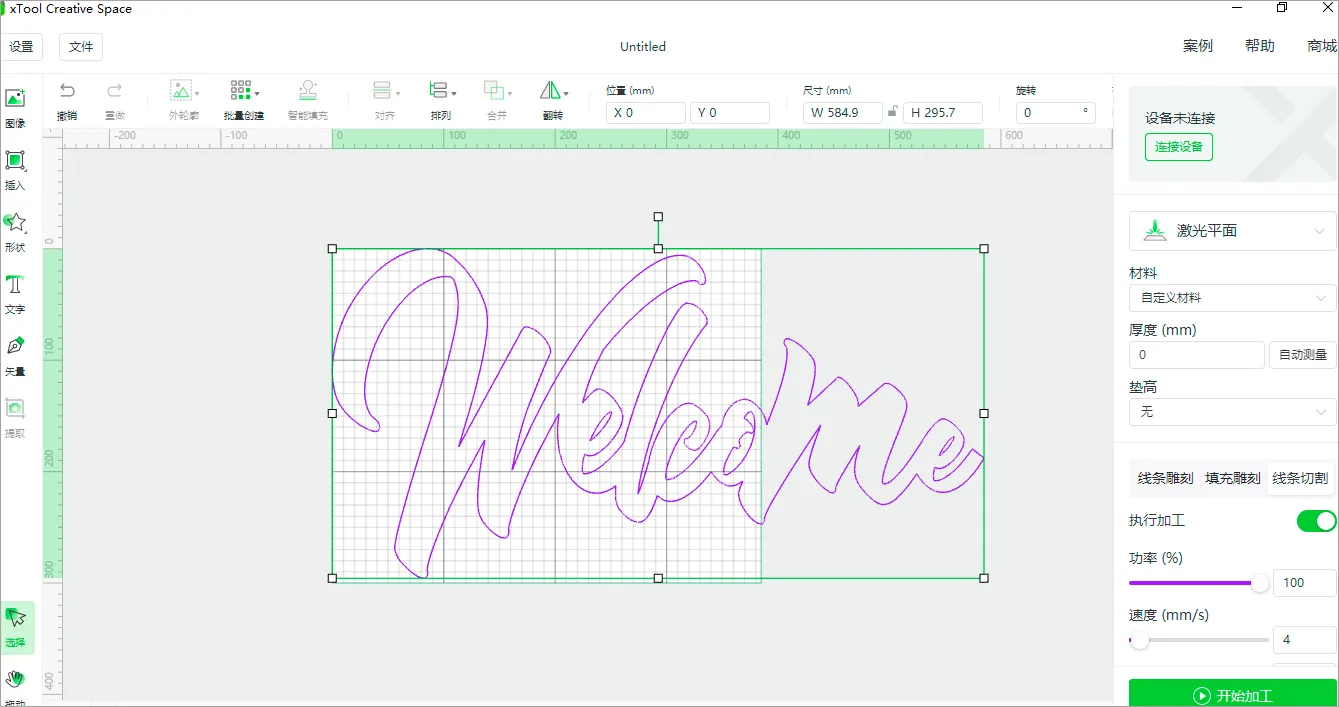Screen dimensions: 1339x707
Task: Expand the 排列 dropdown arrow
Action: click(454, 93)
